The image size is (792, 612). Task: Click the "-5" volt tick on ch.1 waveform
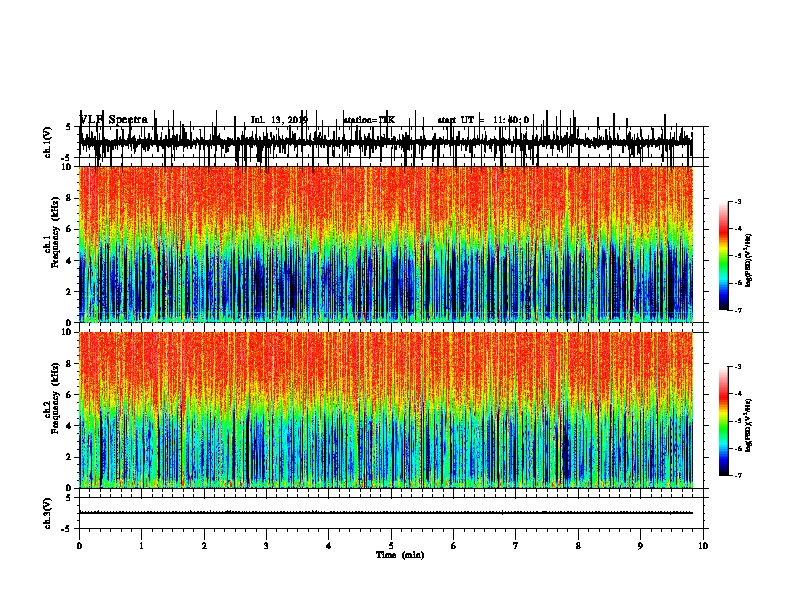pyautogui.click(x=67, y=158)
